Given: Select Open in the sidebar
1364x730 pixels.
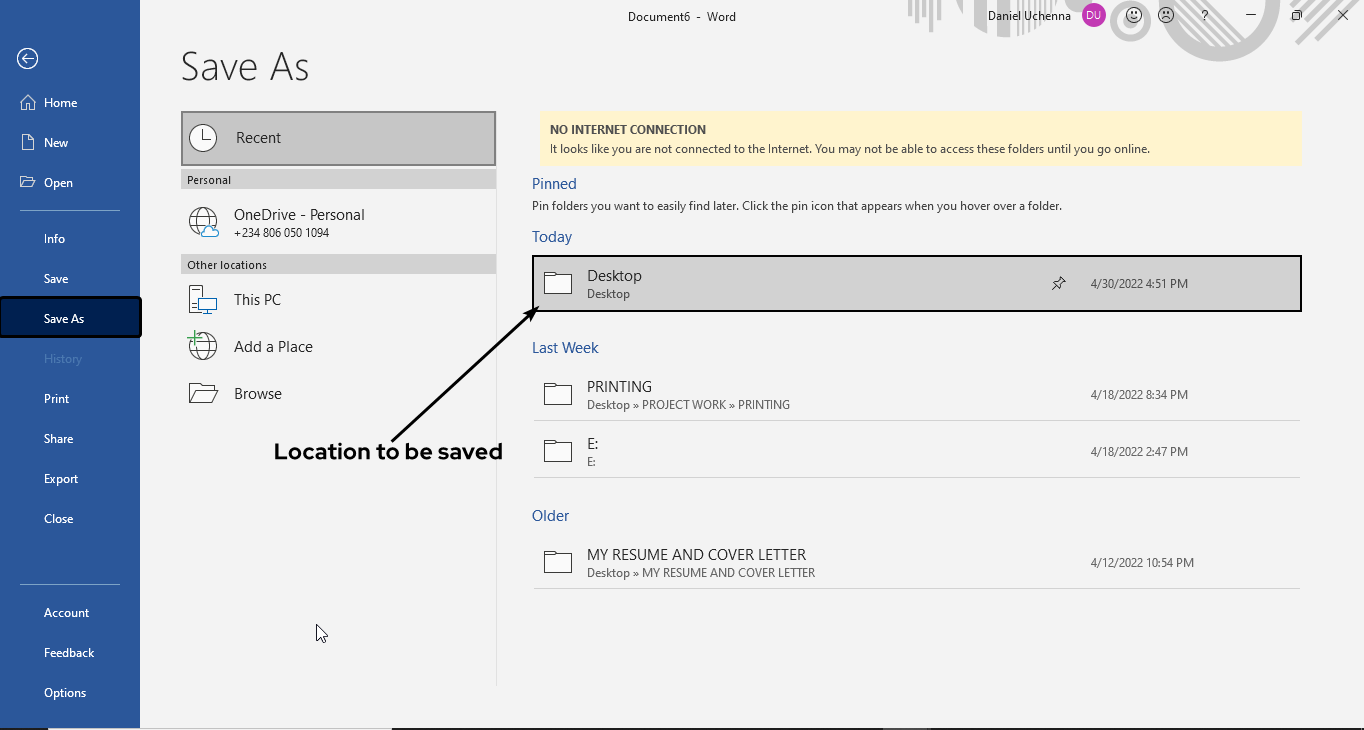Looking at the screenshot, I should [x=58, y=183].
